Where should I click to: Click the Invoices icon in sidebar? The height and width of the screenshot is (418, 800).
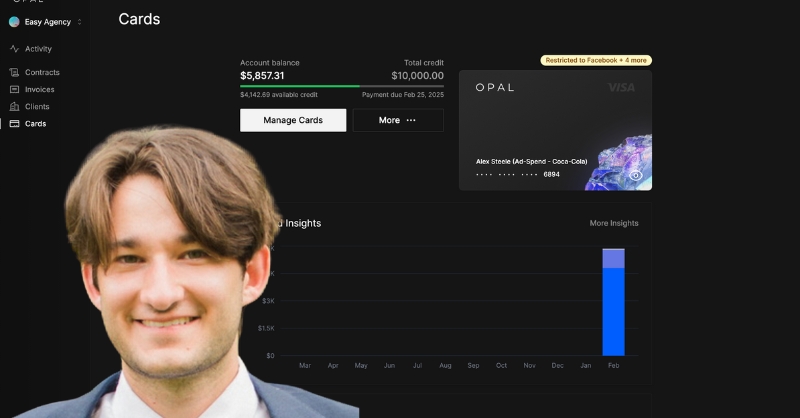pos(14,89)
